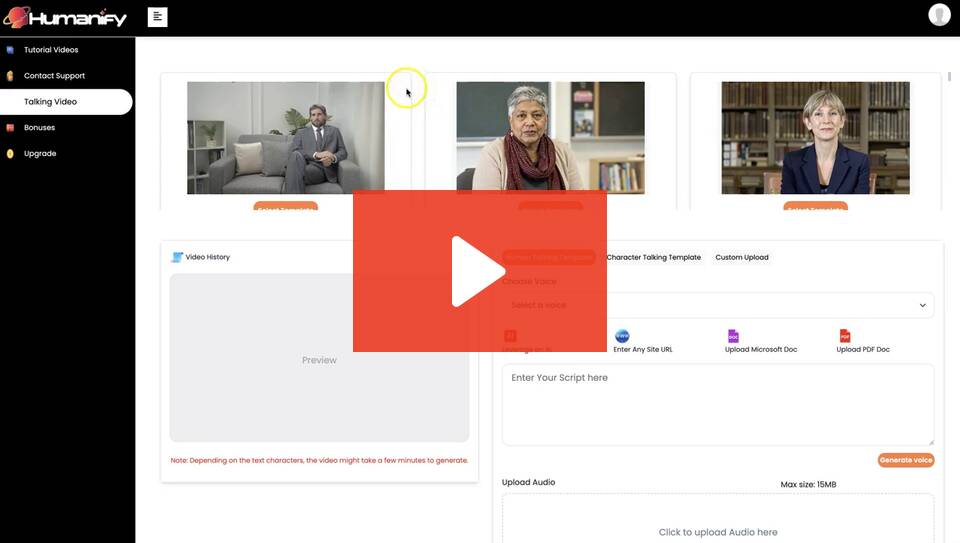Click the Upload Audio label
The width and height of the screenshot is (960, 543).
pyautogui.click(x=528, y=482)
